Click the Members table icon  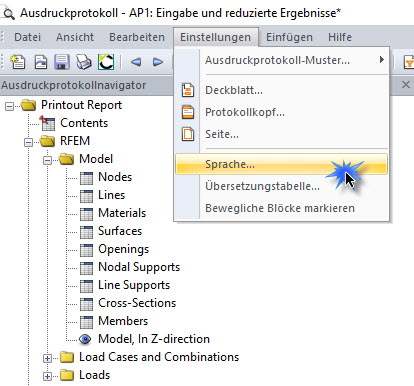pyautogui.click(x=86, y=321)
